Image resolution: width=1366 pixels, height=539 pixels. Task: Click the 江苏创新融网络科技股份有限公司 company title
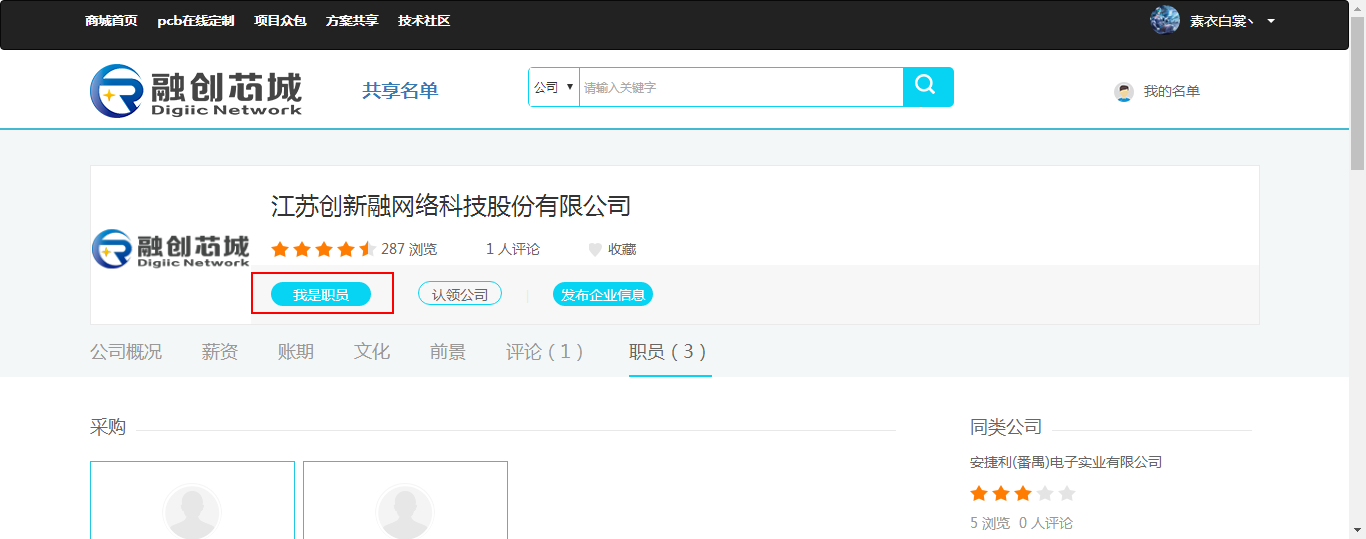[x=451, y=206]
